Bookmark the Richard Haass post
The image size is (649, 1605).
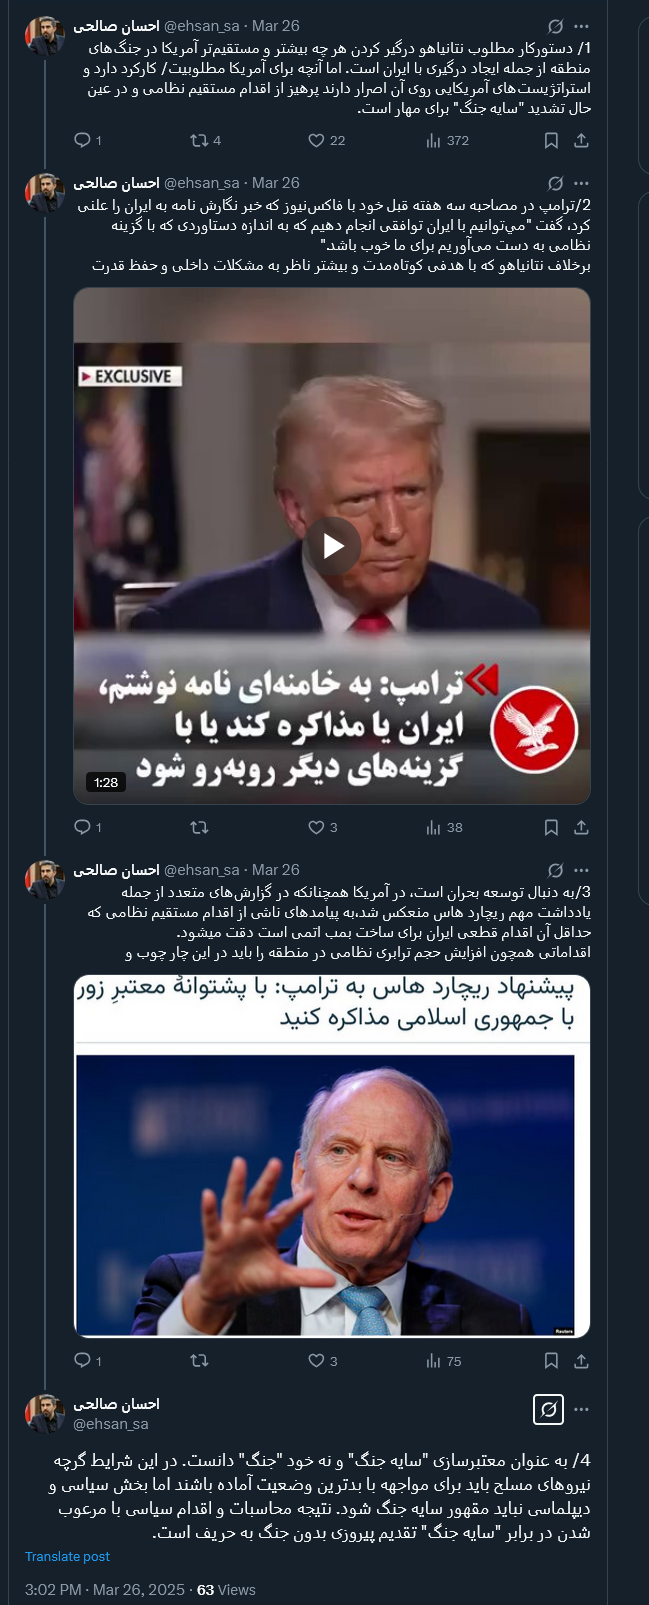tap(551, 1361)
